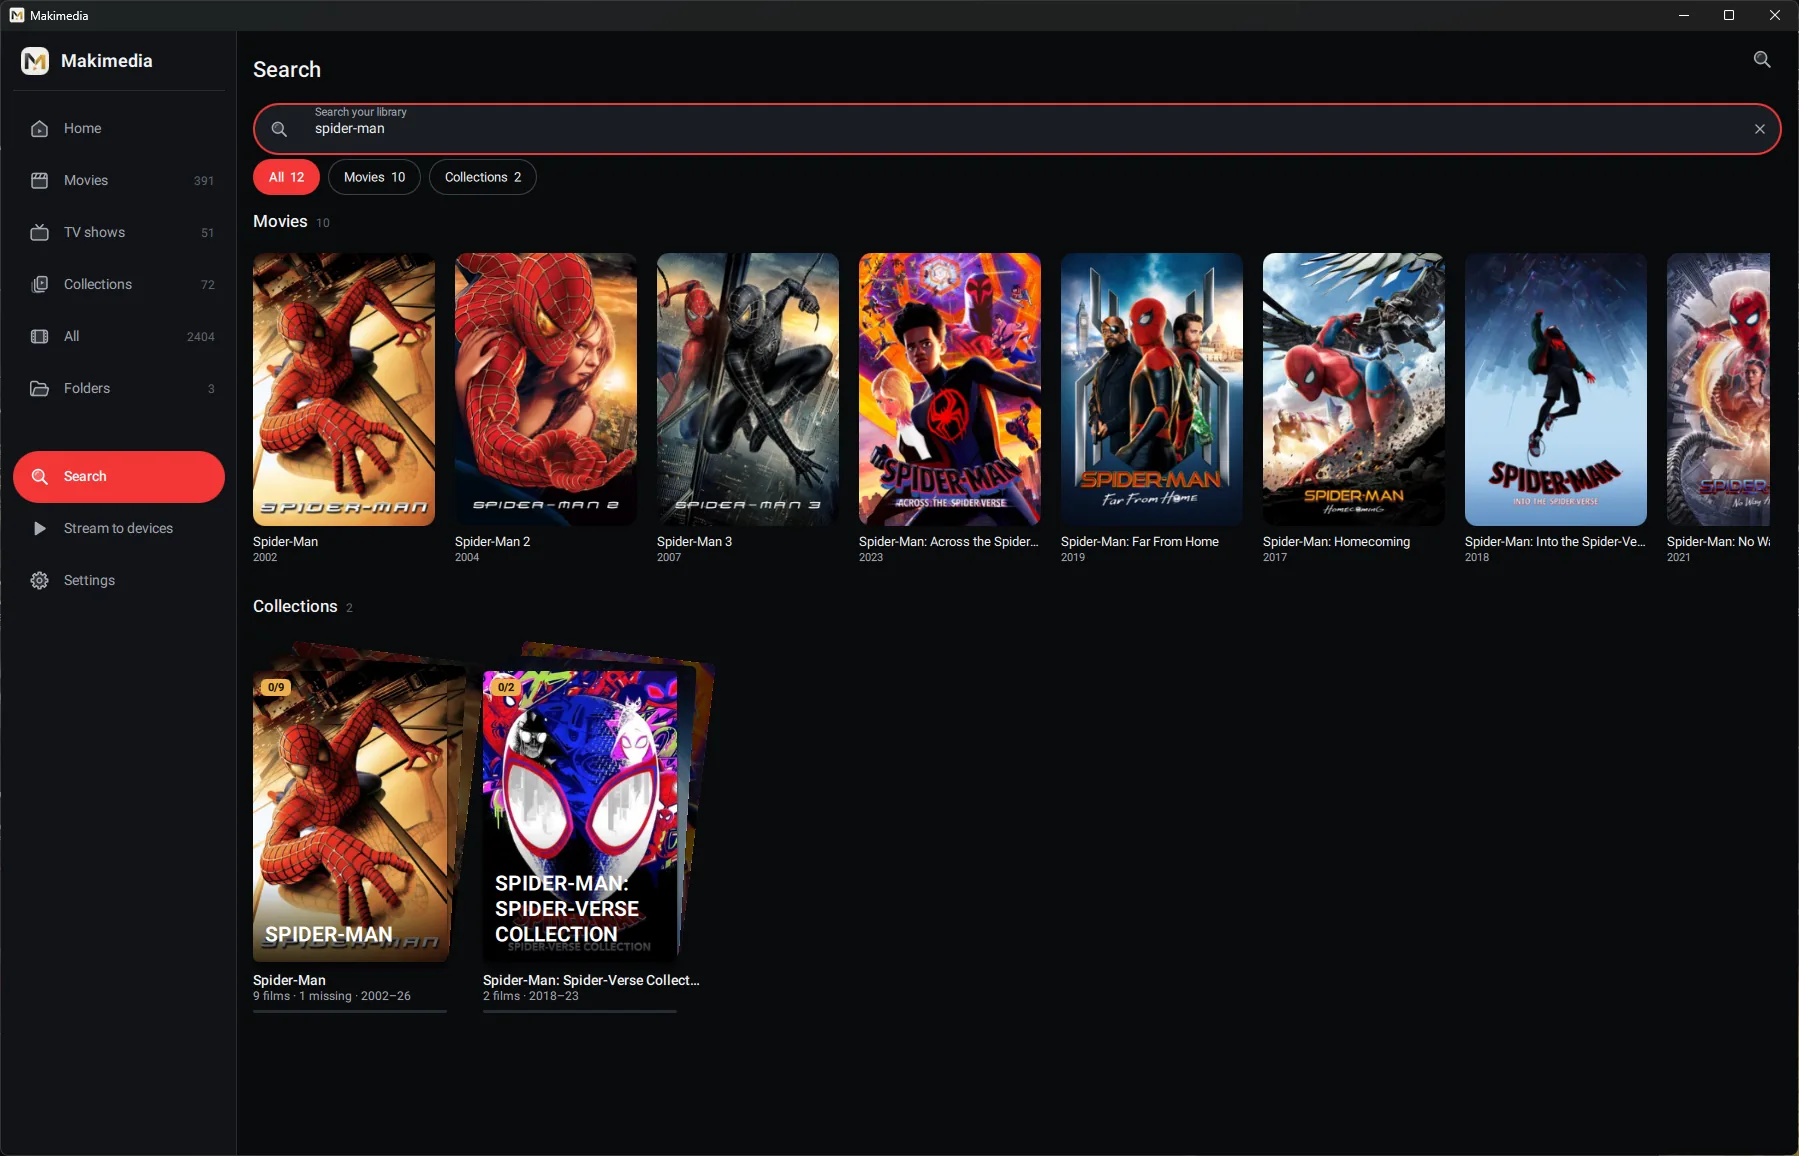The width and height of the screenshot is (1799, 1156).
Task: Click 'Spider-Man: Spider-Verse Collect...' title
Action: 591,980
